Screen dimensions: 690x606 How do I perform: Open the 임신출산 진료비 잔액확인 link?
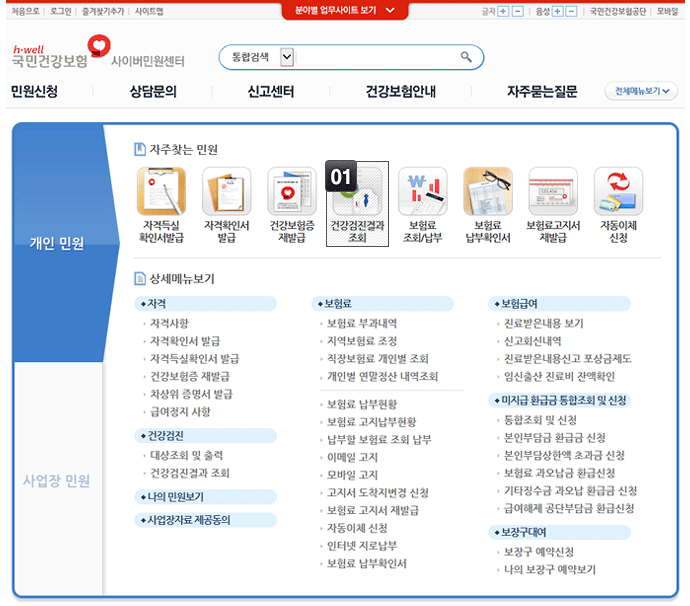tap(559, 376)
